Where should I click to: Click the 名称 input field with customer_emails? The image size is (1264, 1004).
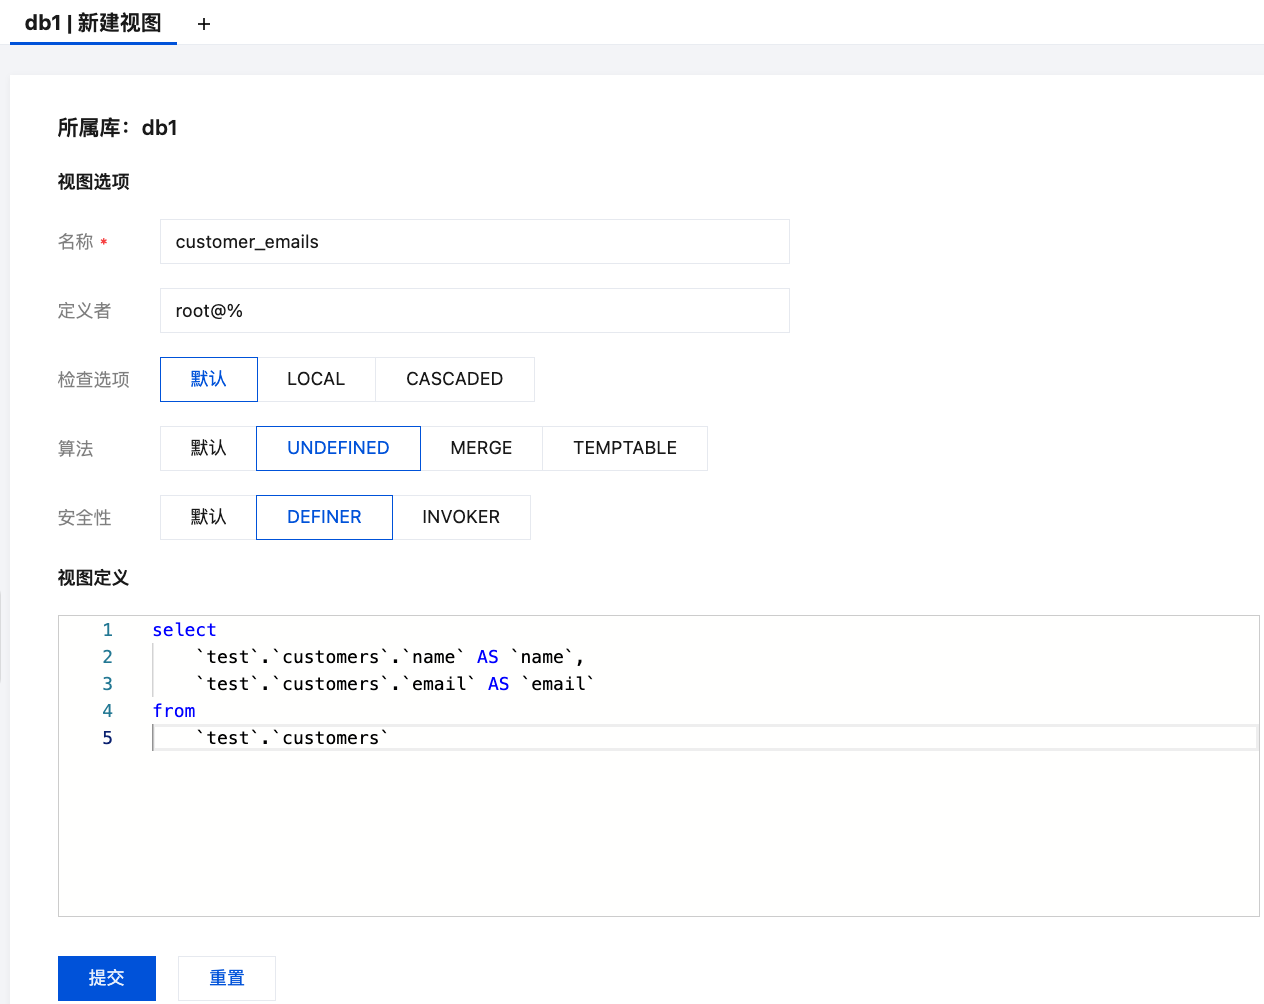click(474, 242)
